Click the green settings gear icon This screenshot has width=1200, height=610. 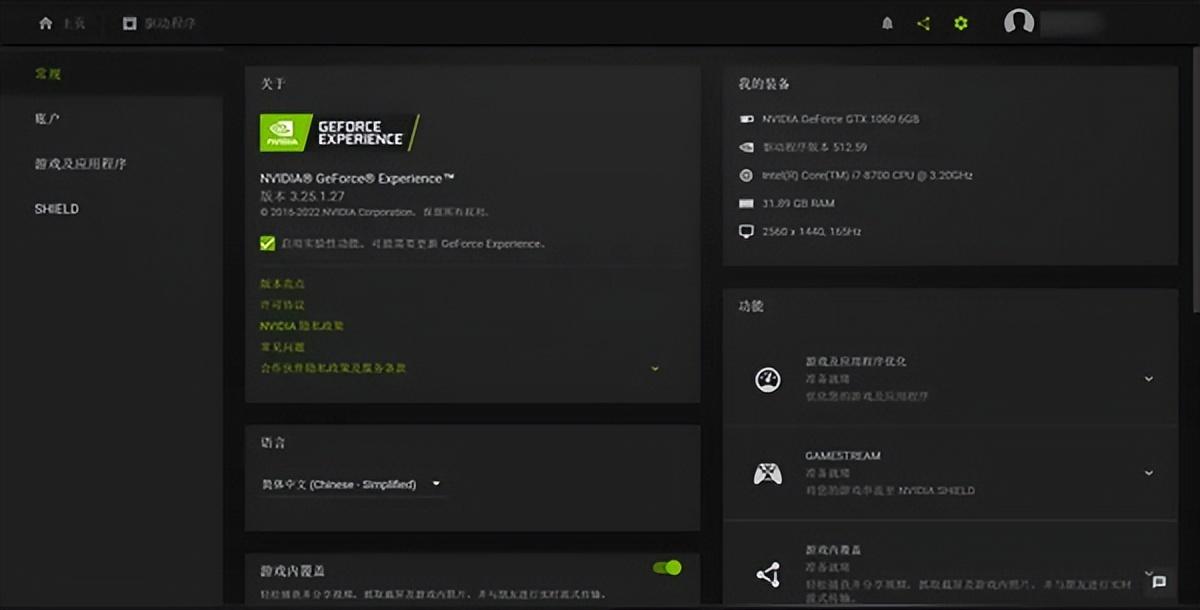point(961,23)
